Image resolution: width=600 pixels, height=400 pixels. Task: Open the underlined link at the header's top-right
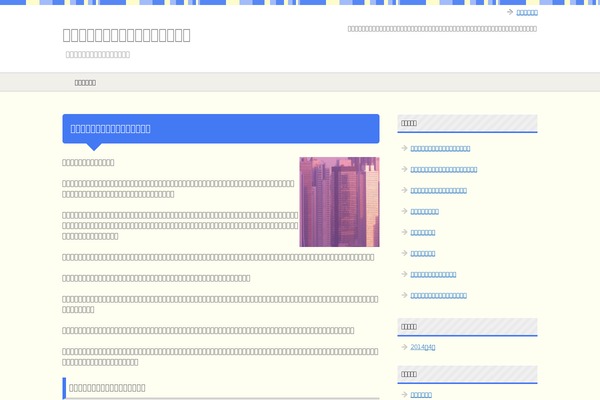tap(527, 13)
